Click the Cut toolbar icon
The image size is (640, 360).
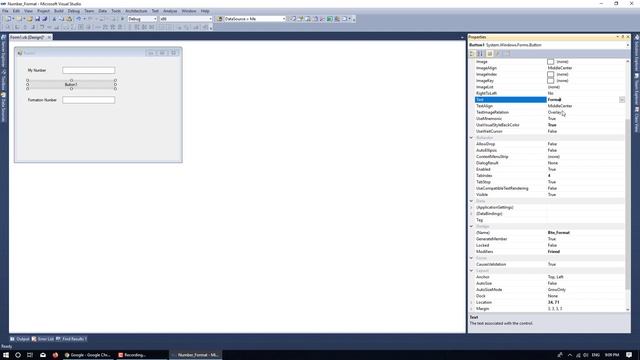(x=54, y=19)
